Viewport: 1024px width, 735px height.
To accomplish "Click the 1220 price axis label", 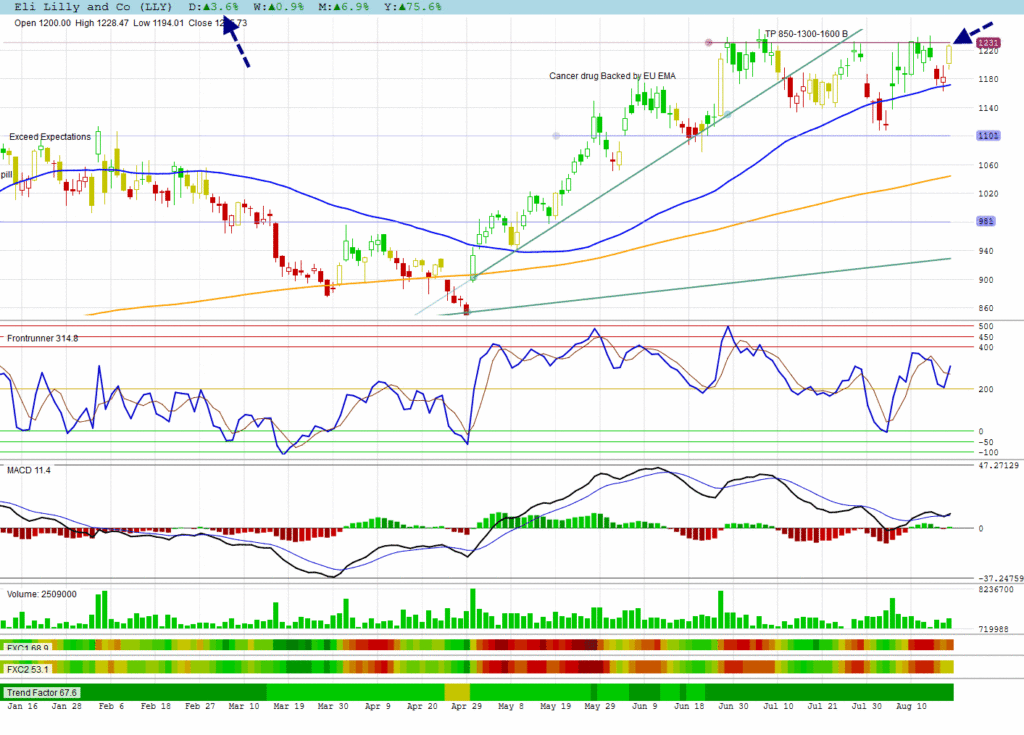I will (x=988, y=51).
